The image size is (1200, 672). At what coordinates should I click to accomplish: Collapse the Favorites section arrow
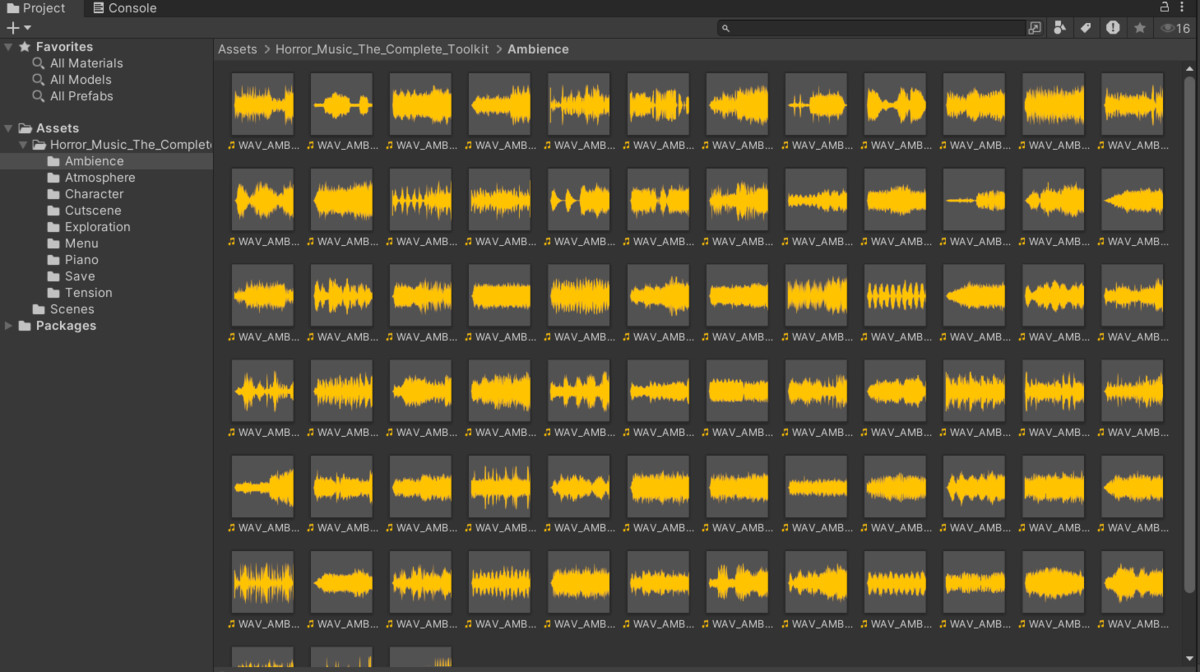coord(8,47)
